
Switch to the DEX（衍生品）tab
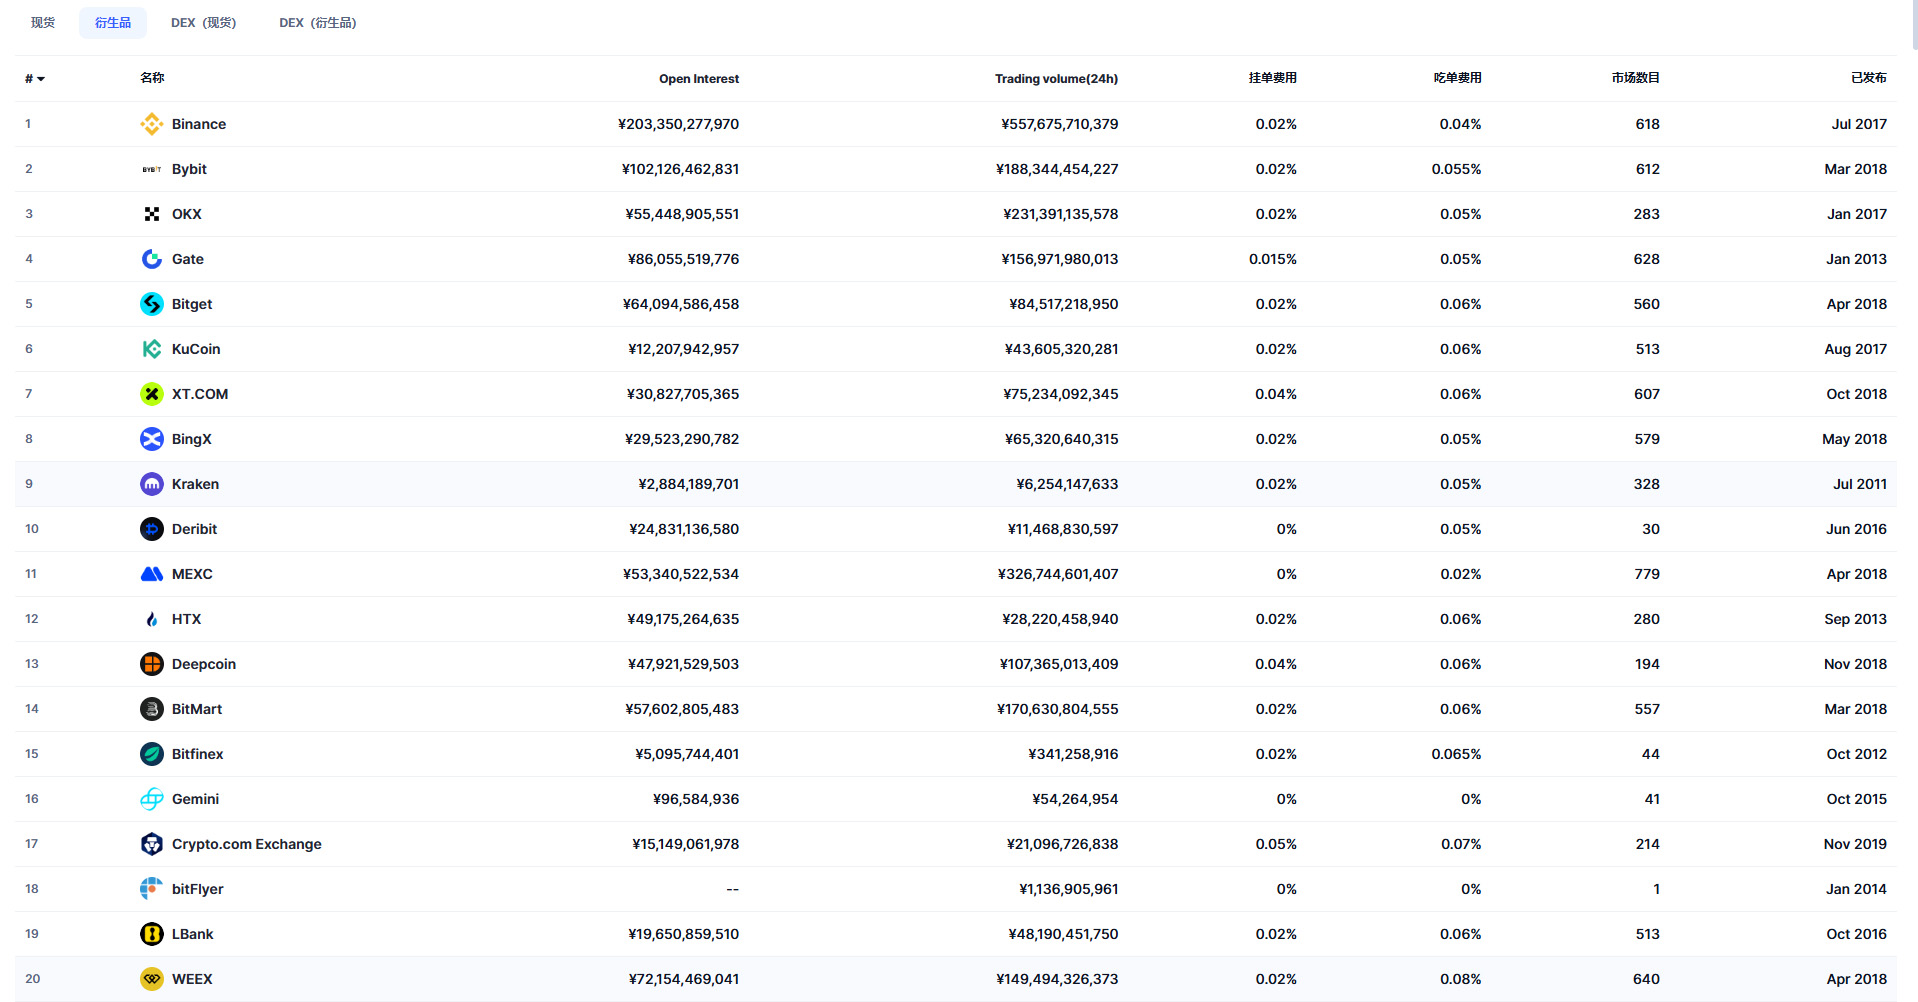coord(318,22)
